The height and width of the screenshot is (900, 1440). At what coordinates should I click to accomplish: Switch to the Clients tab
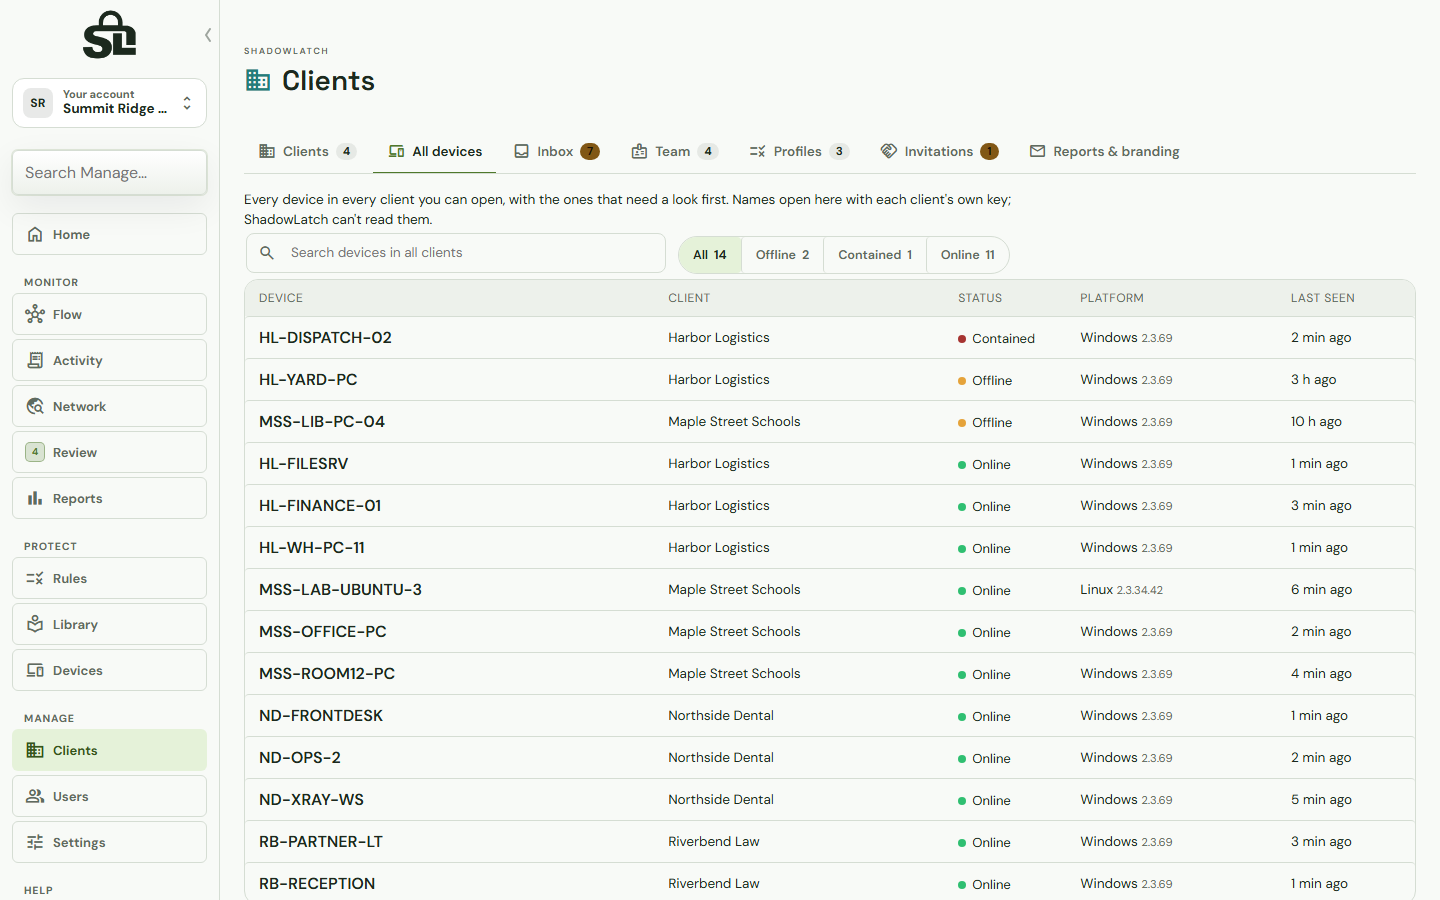[307, 151]
